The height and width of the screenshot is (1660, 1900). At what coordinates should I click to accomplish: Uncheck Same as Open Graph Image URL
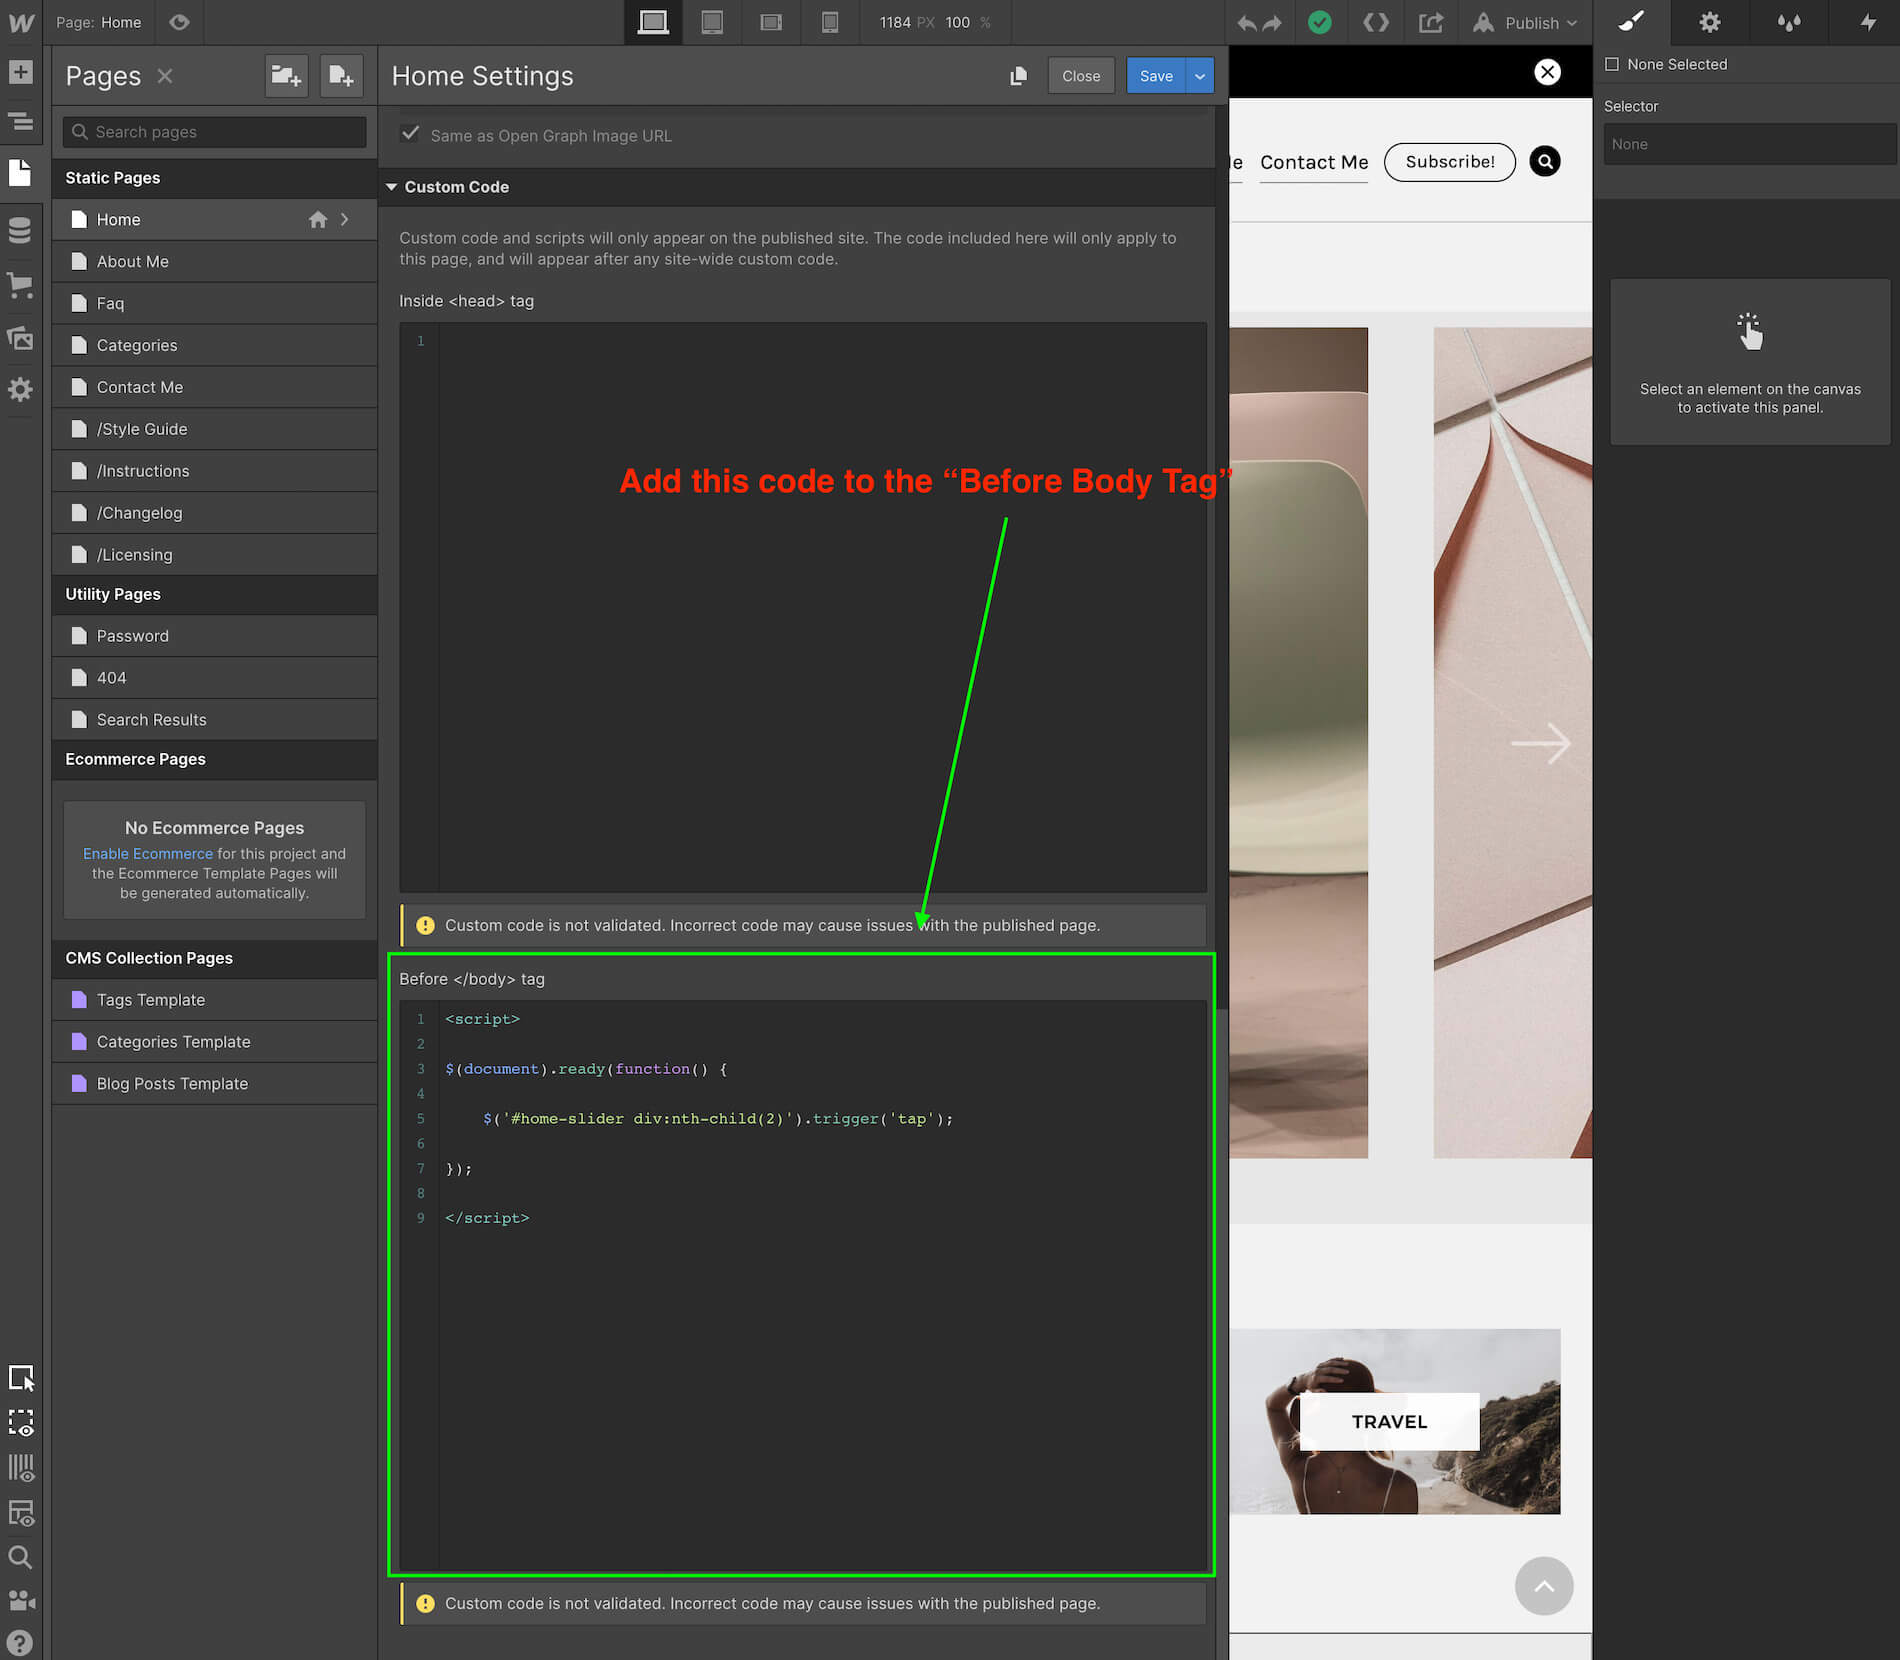tap(410, 134)
